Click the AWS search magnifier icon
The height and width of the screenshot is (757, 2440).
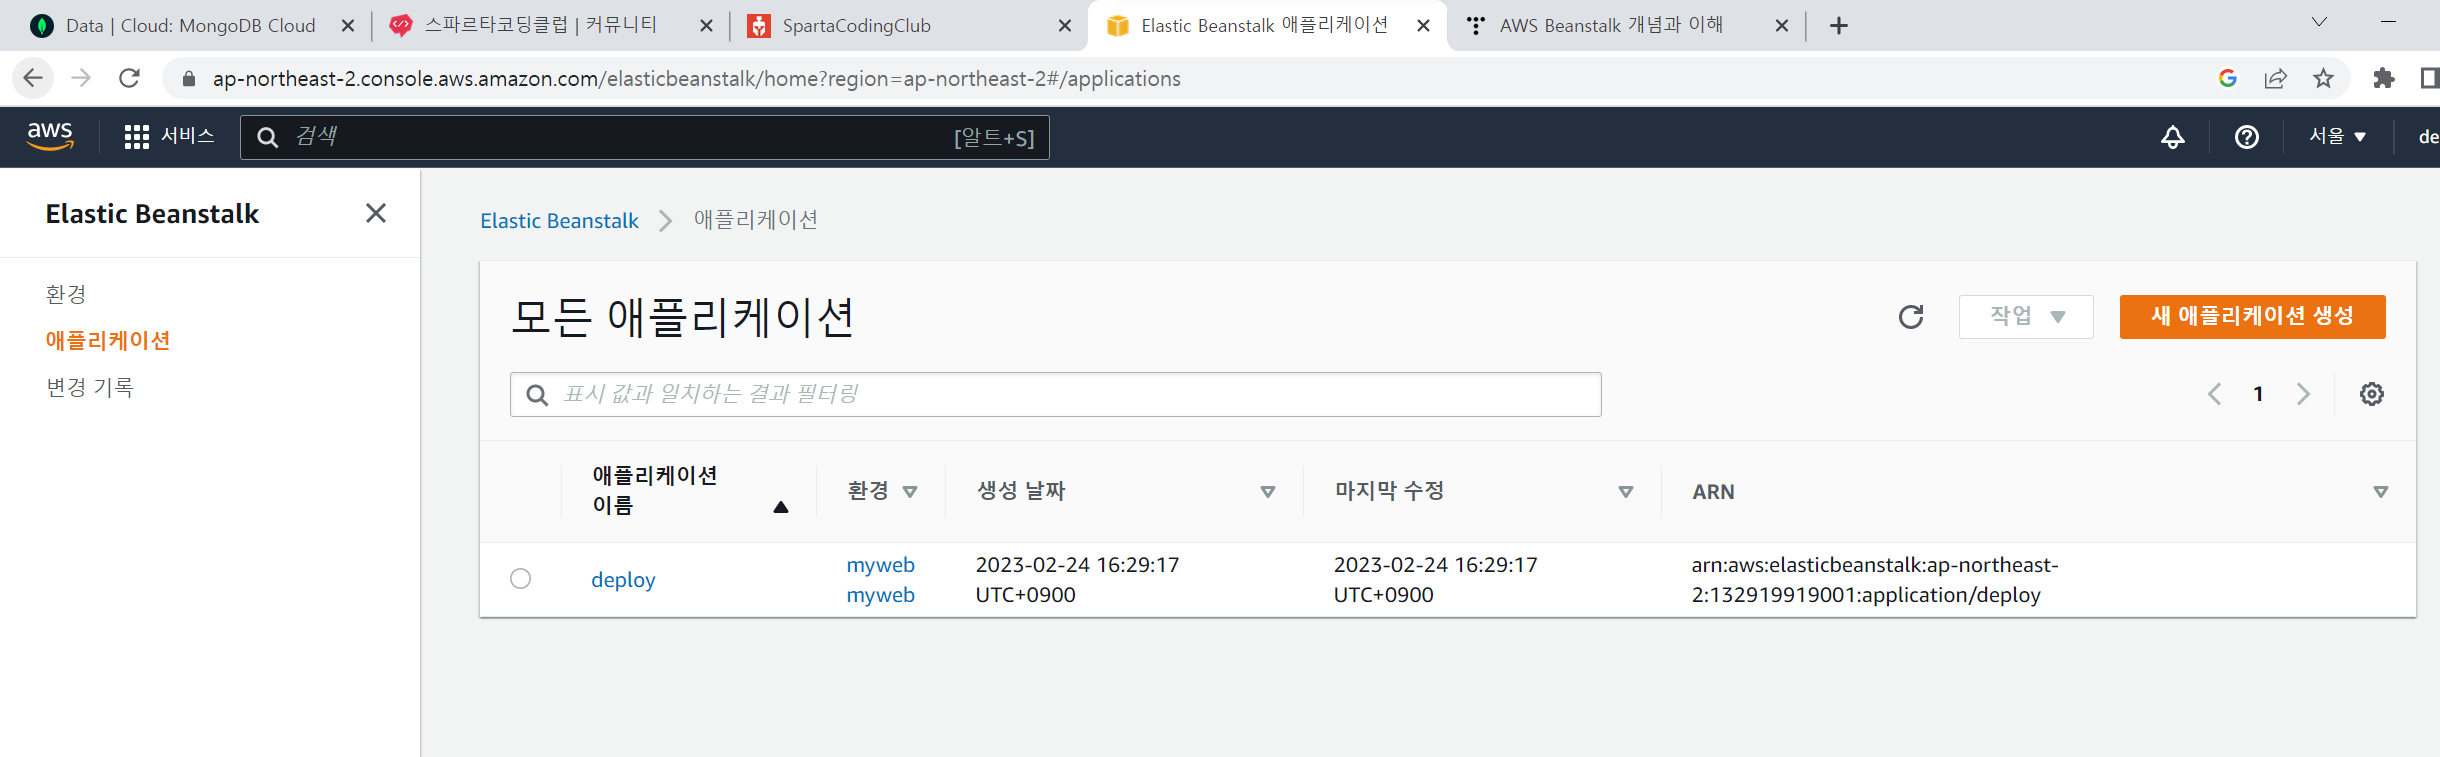(x=267, y=137)
